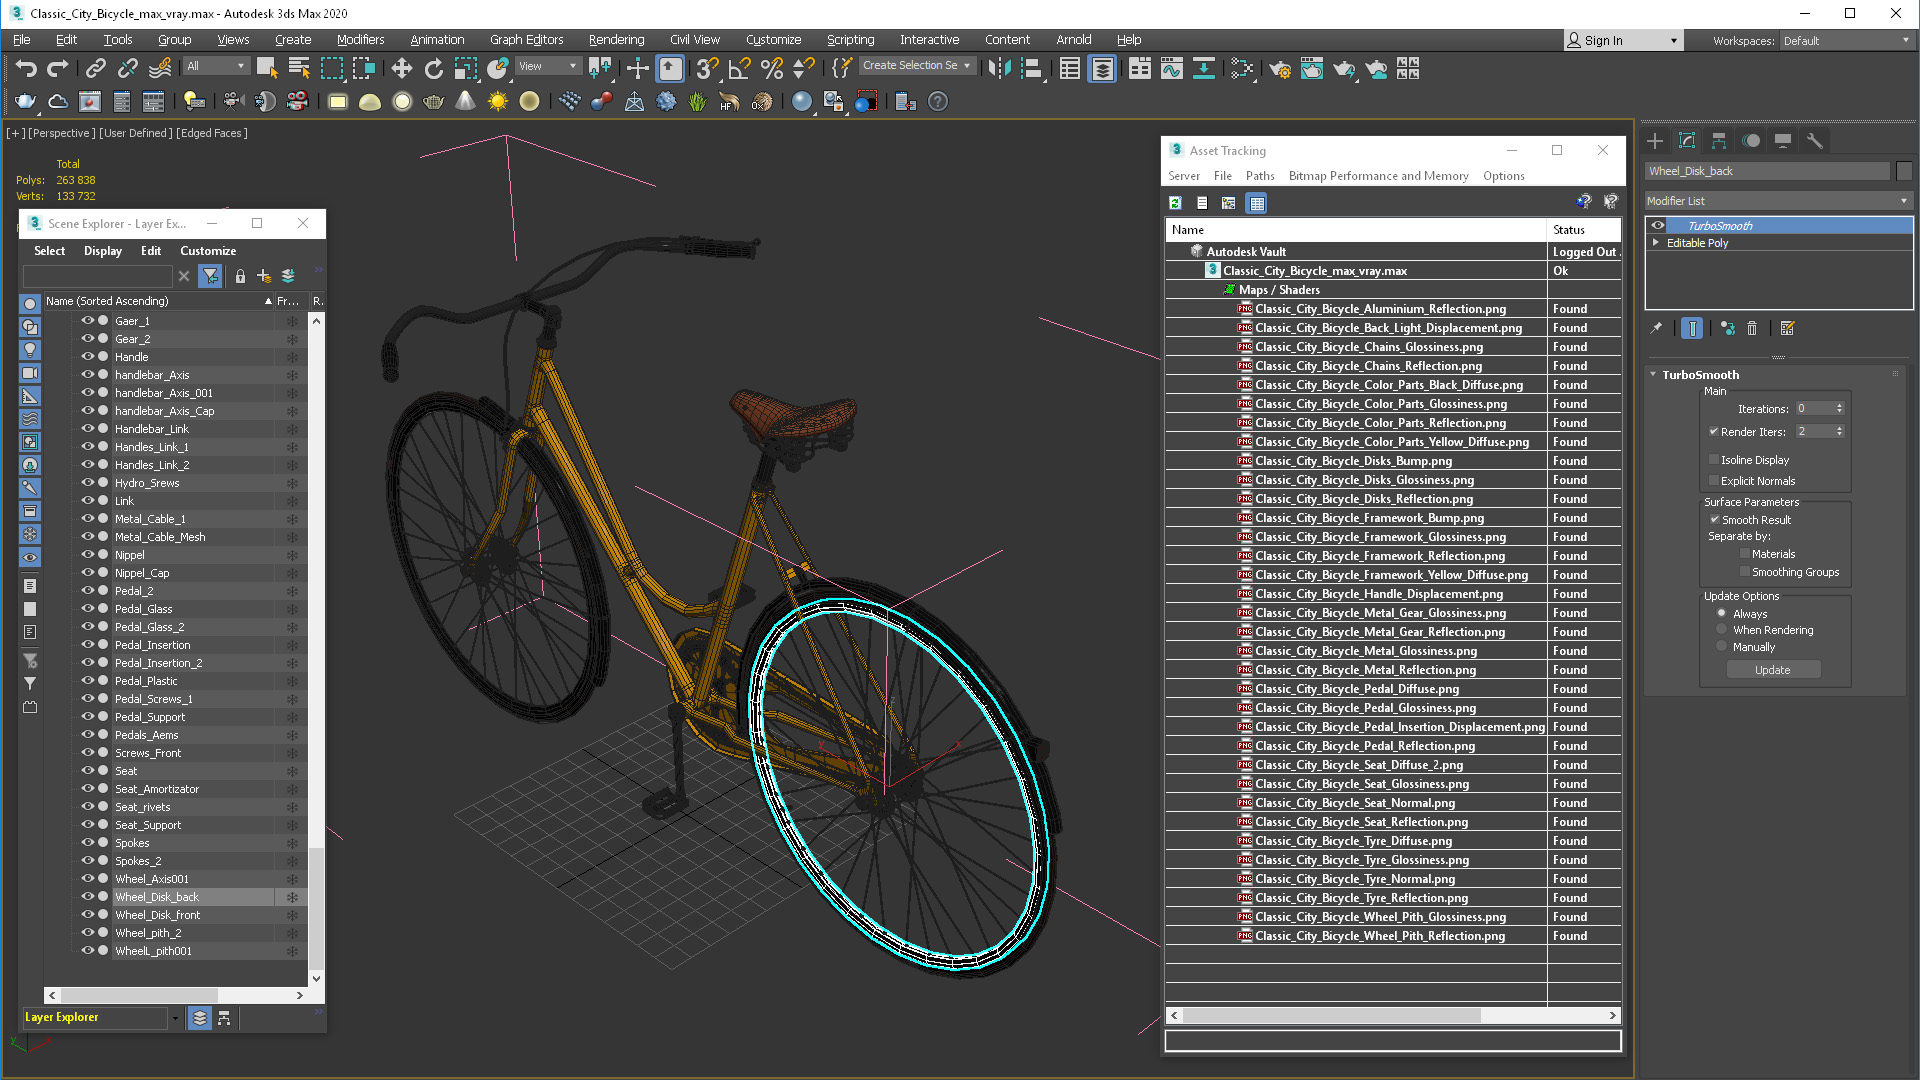1920x1080 pixels.
Task: Open the selection filter All dropdown
Action: [215, 66]
